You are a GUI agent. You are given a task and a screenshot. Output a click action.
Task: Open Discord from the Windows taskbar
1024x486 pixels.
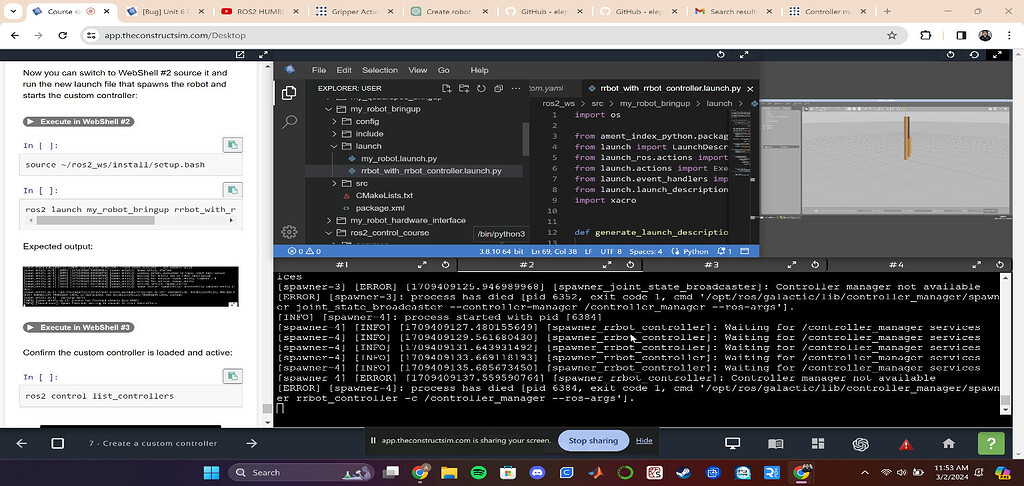click(x=537, y=472)
